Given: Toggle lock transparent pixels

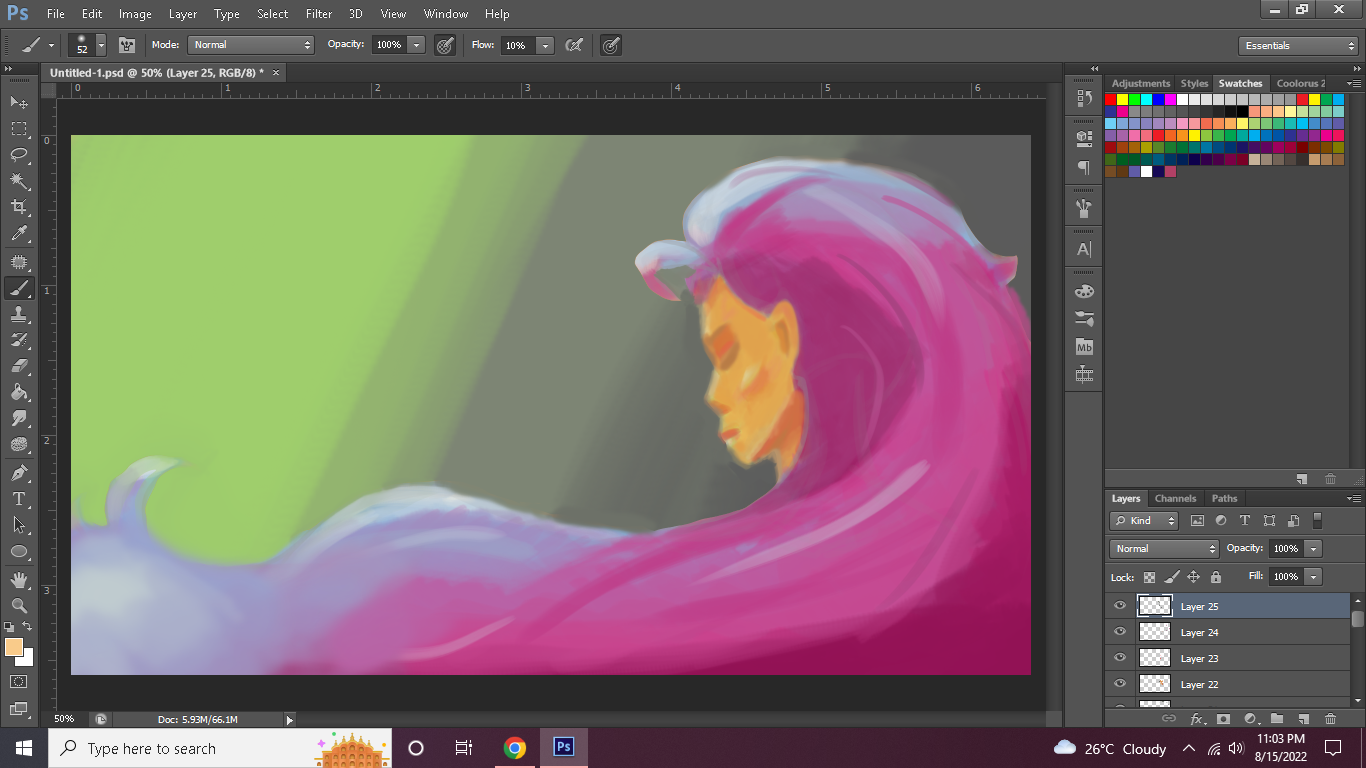Looking at the screenshot, I should [x=1149, y=577].
